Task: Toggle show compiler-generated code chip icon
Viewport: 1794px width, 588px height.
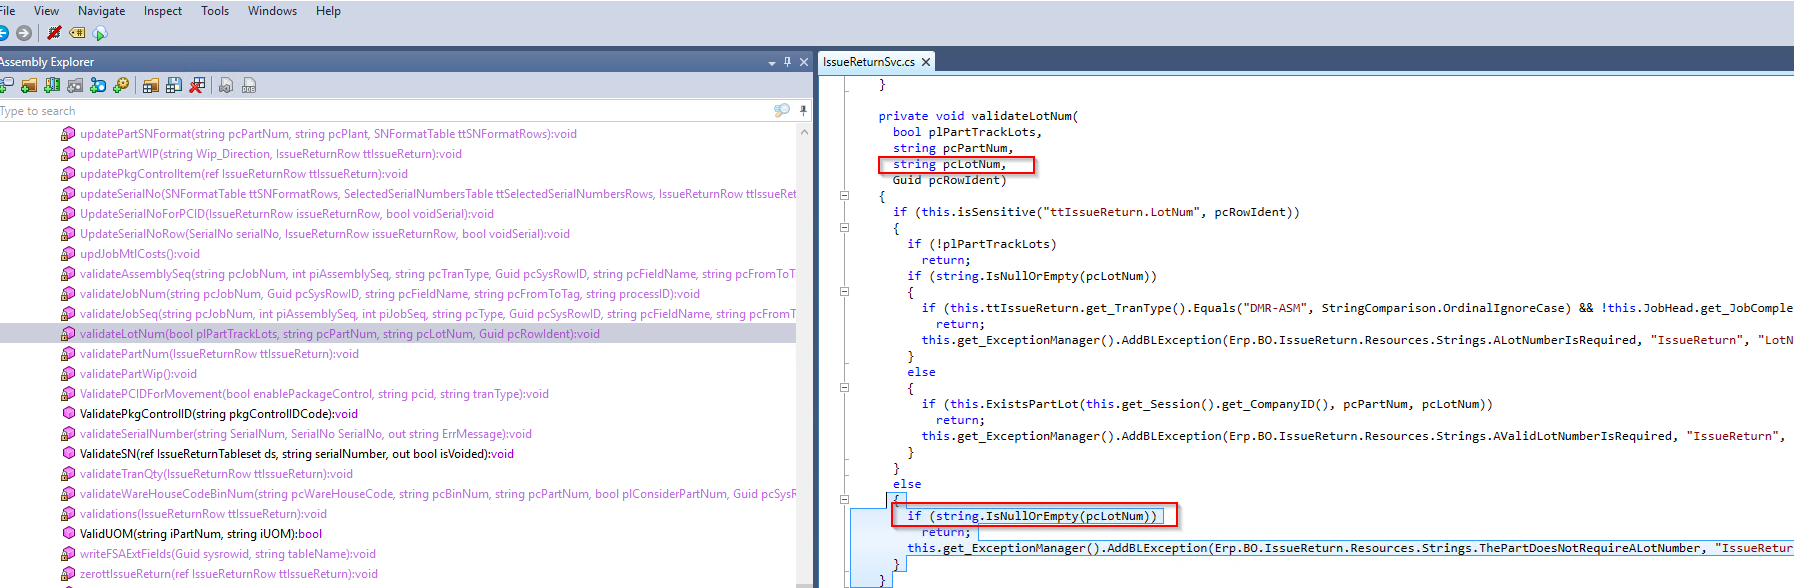Action: pyautogui.click(x=54, y=33)
